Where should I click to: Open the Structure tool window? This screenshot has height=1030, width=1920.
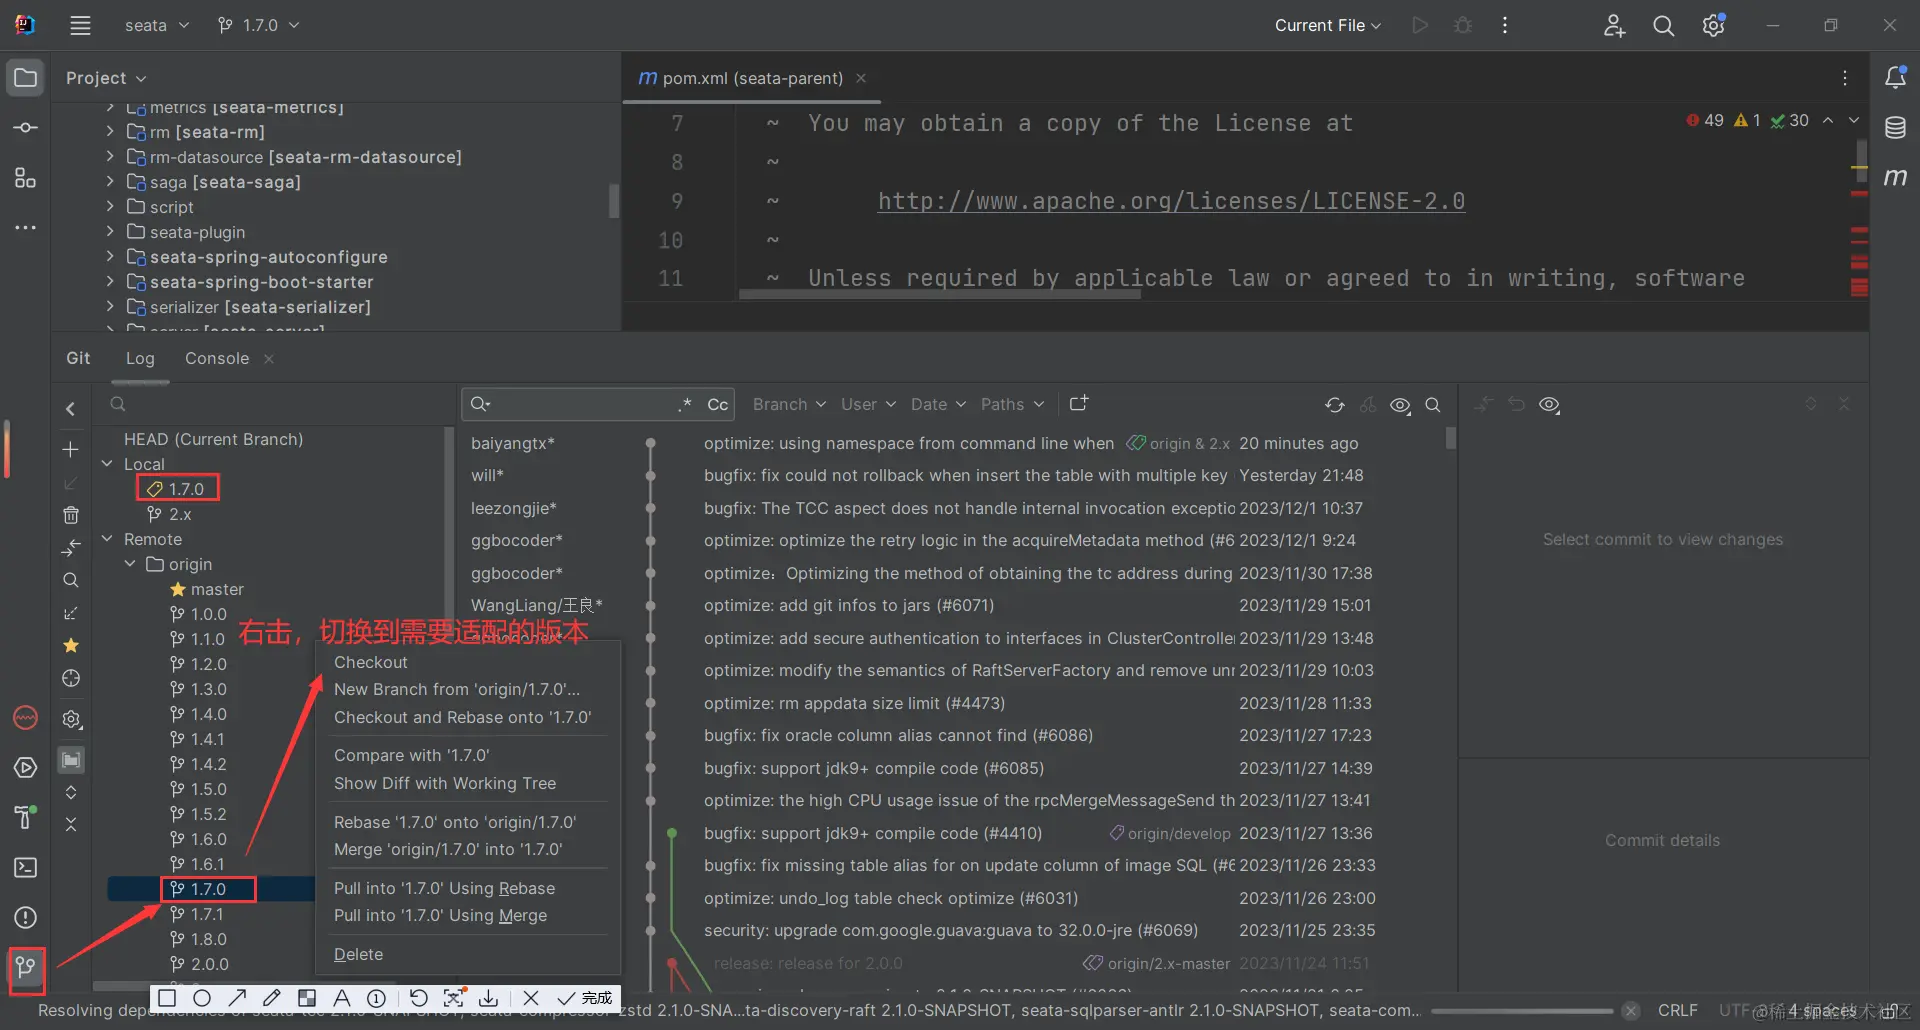pyautogui.click(x=26, y=178)
